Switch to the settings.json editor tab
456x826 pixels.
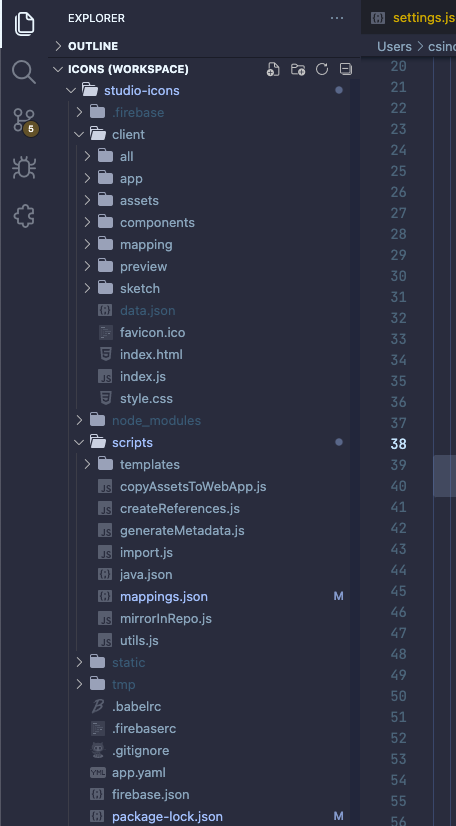pyautogui.click(x=409, y=18)
